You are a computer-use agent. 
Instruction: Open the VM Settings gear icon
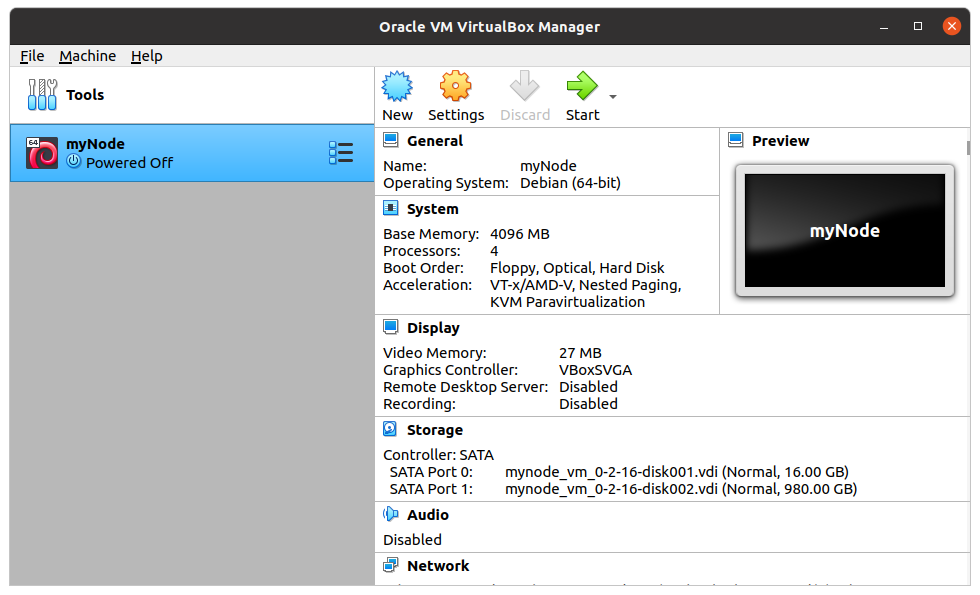(x=455, y=86)
